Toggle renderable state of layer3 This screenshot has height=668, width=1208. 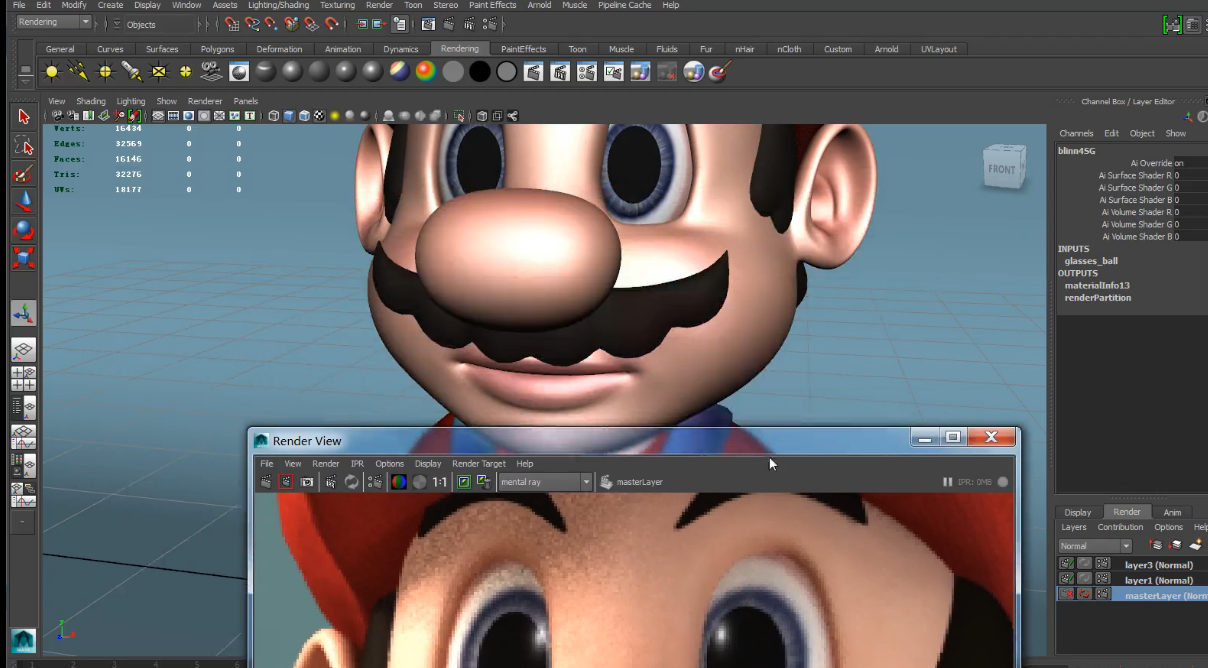point(1066,563)
